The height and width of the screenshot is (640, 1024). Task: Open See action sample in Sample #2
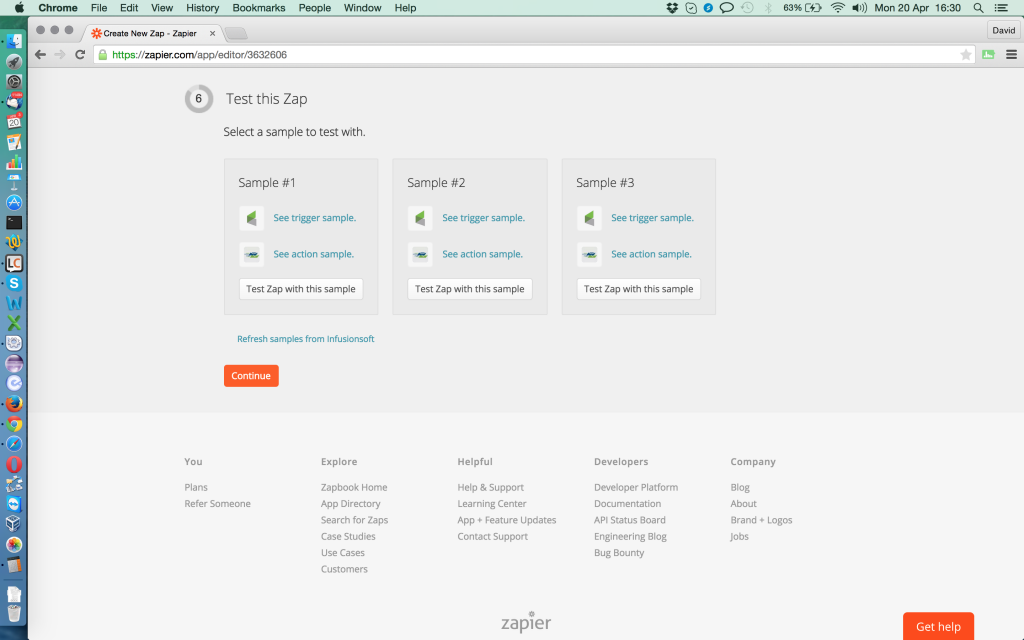(x=483, y=254)
